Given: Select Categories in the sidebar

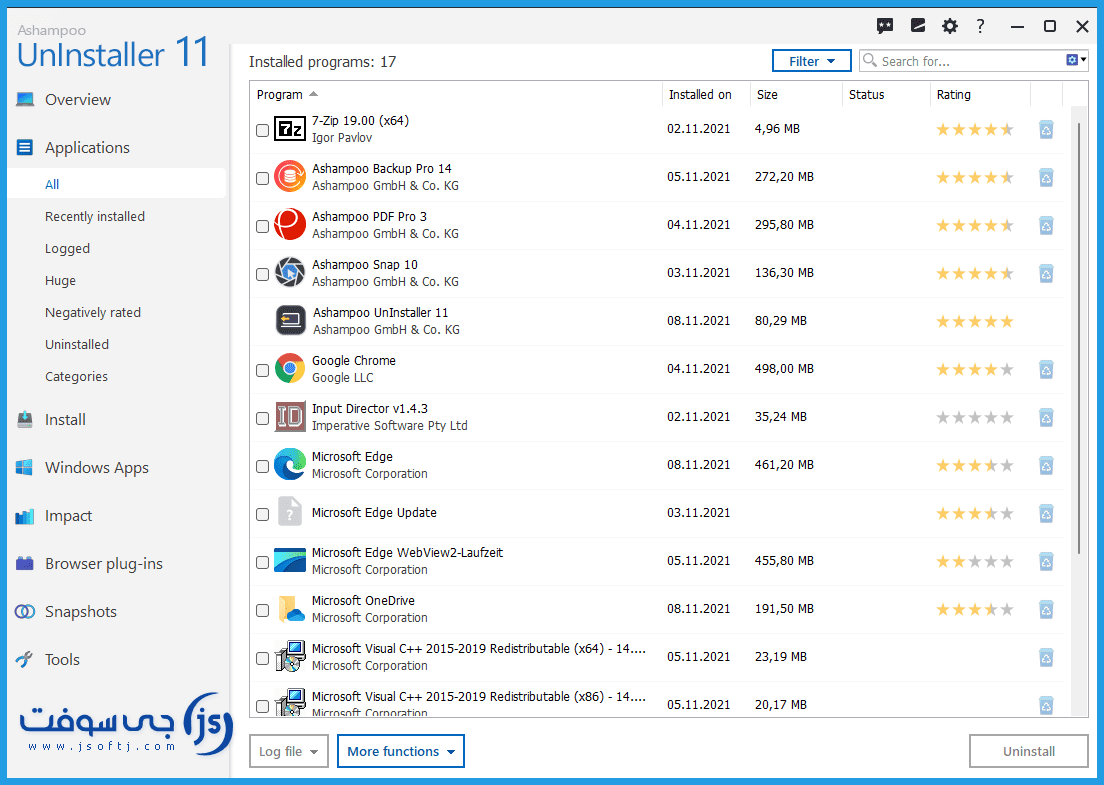Looking at the screenshot, I should click(76, 377).
